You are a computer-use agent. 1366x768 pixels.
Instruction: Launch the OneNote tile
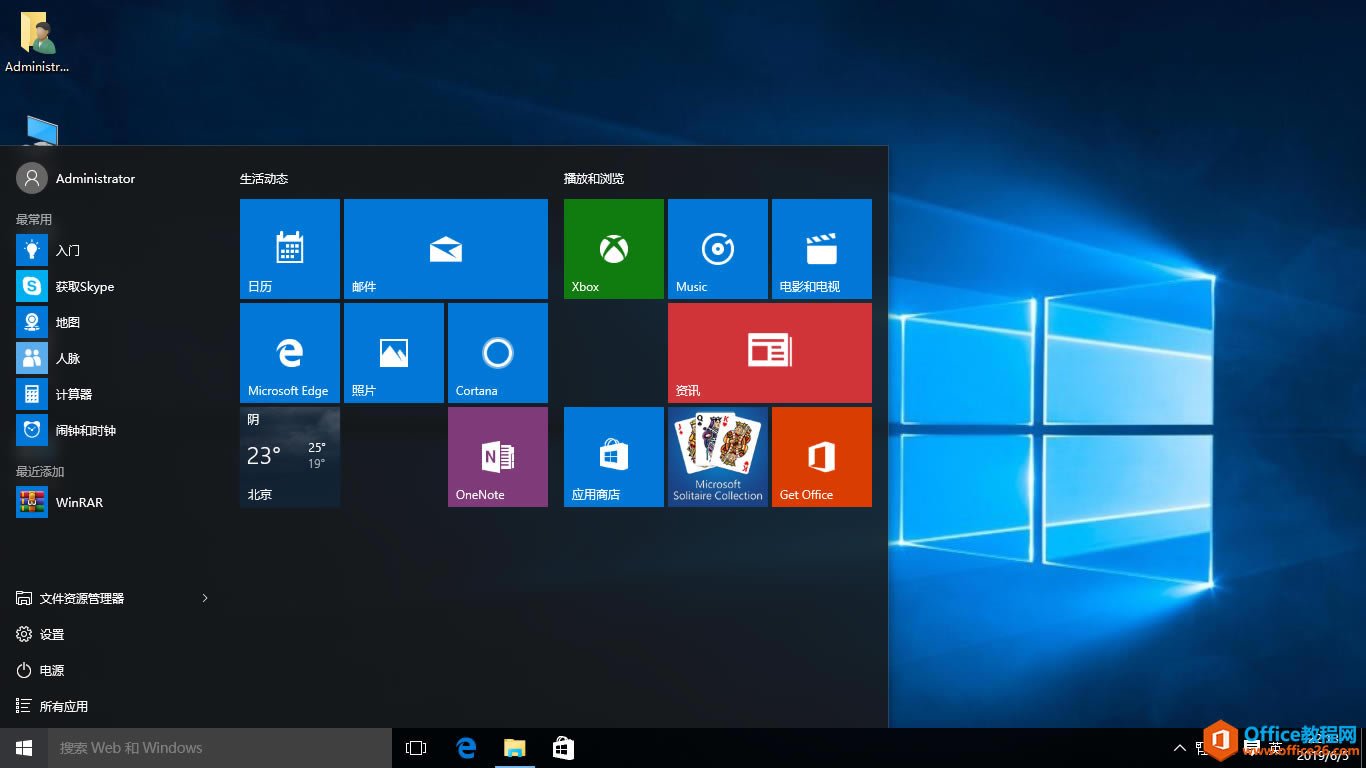498,457
